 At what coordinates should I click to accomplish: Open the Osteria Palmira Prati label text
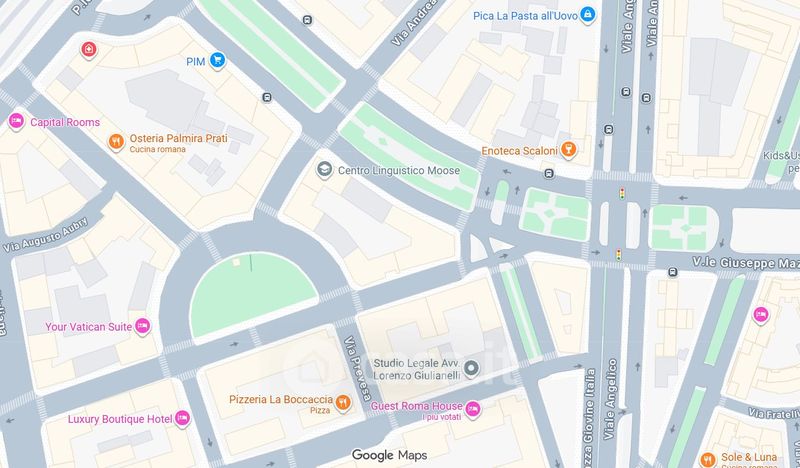point(179,138)
